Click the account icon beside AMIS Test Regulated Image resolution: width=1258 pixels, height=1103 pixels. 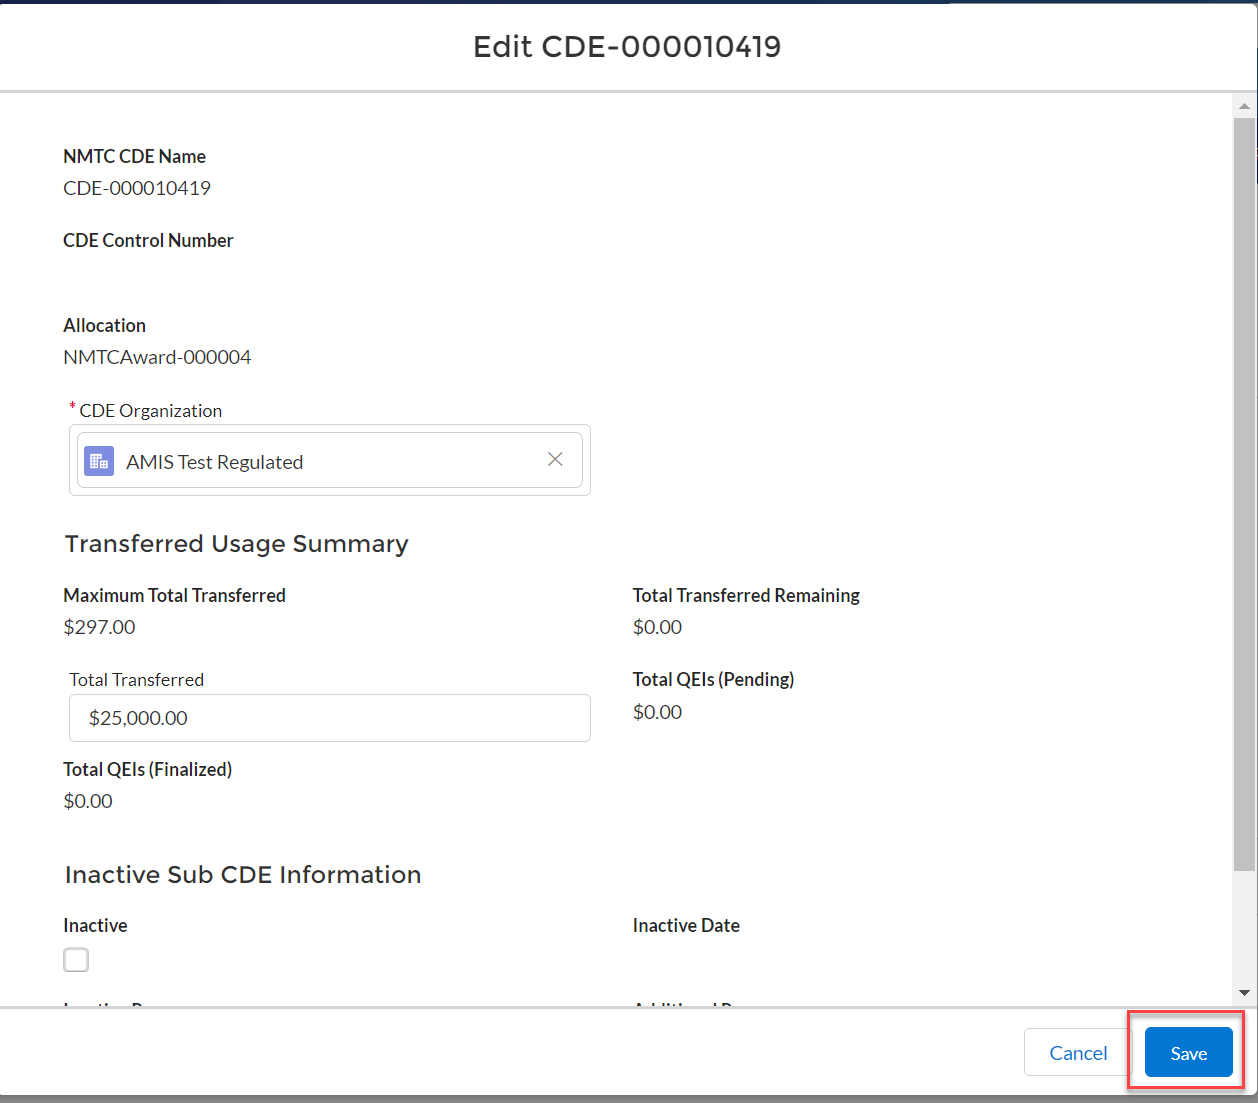tap(99, 461)
